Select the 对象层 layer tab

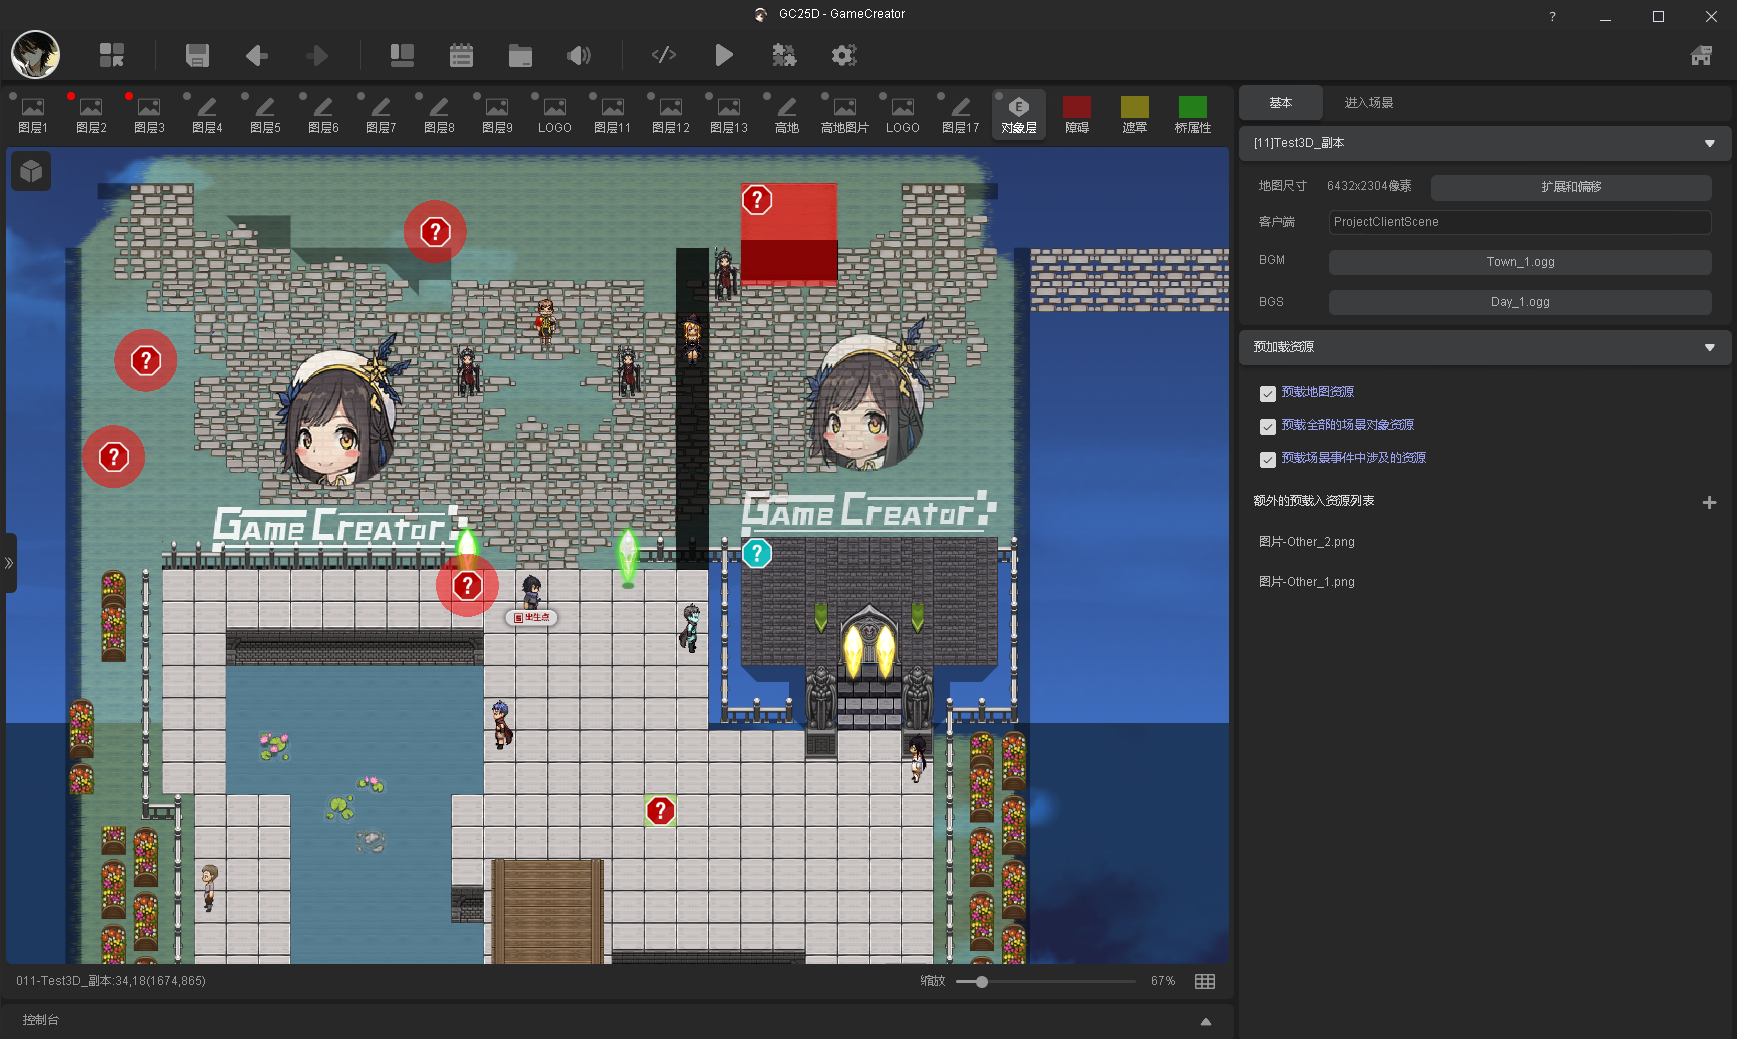click(1018, 115)
